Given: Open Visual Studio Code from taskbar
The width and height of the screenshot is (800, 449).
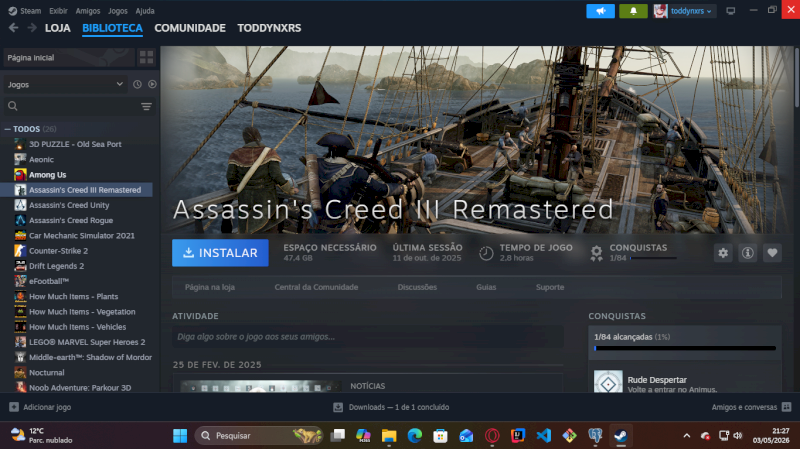Looking at the screenshot, I should coord(544,436).
